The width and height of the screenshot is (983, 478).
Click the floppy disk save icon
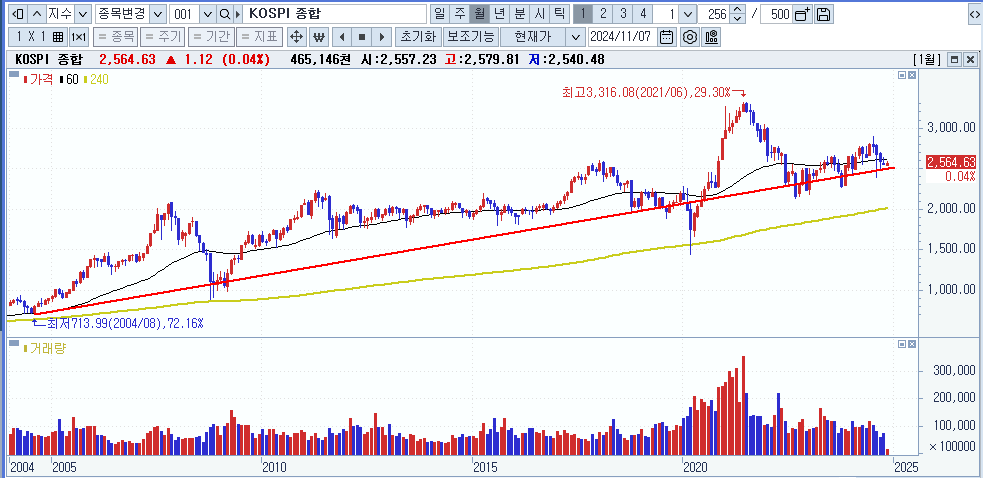tap(824, 14)
